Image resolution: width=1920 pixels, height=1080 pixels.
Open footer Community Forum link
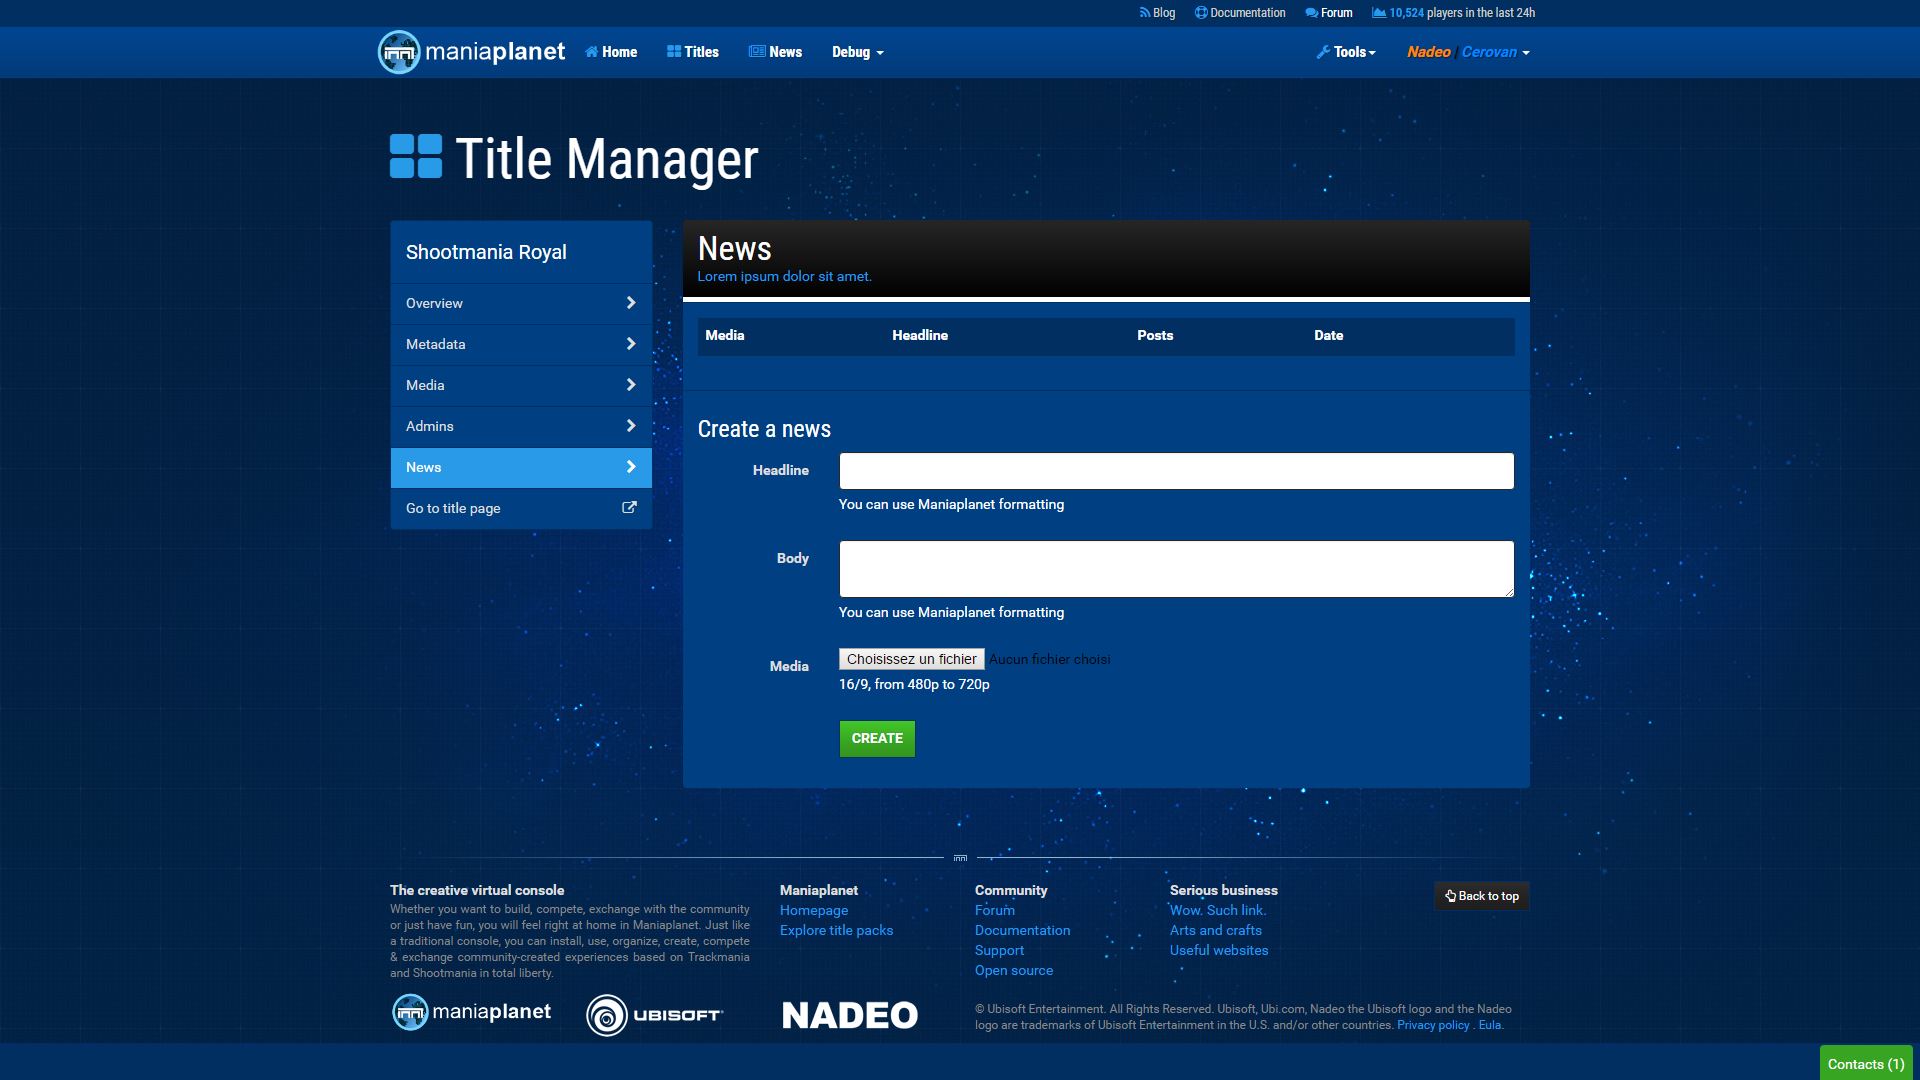(x=995, y=910)
